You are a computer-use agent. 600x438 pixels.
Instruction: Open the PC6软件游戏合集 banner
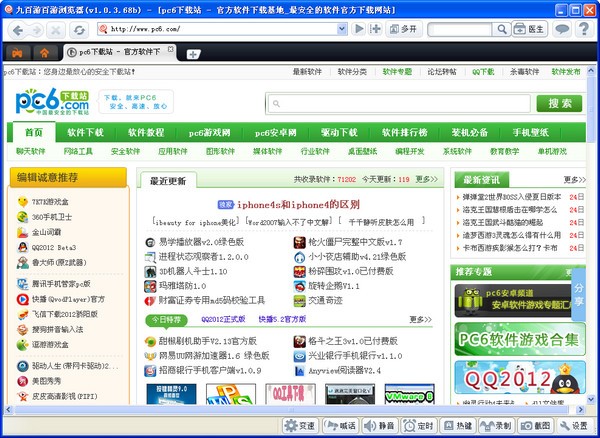coord(520,339)
